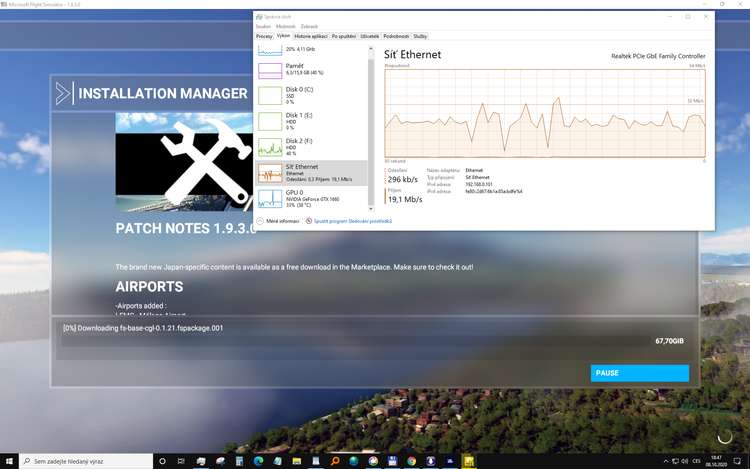Viewport: 750px width, 469px height.
Task: Open Google Chrome from the taskbar
Action: (x=411, y=461)
